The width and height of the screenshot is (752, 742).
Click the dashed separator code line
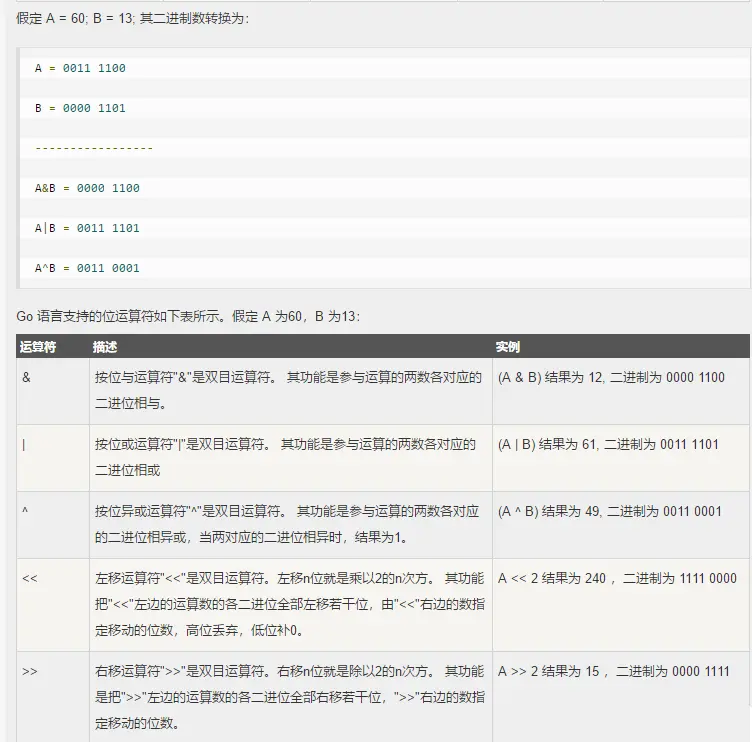pyautogui.click(x=94, y=148)
